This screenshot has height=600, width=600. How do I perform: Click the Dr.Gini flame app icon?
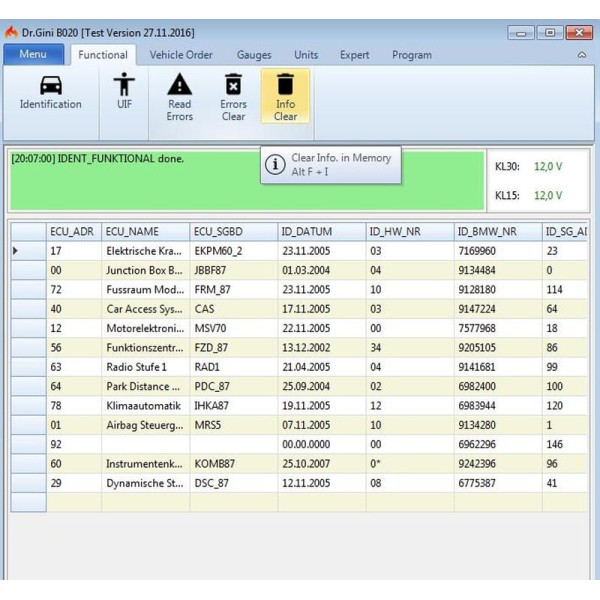pyautogui.click(x=12, y=32)
